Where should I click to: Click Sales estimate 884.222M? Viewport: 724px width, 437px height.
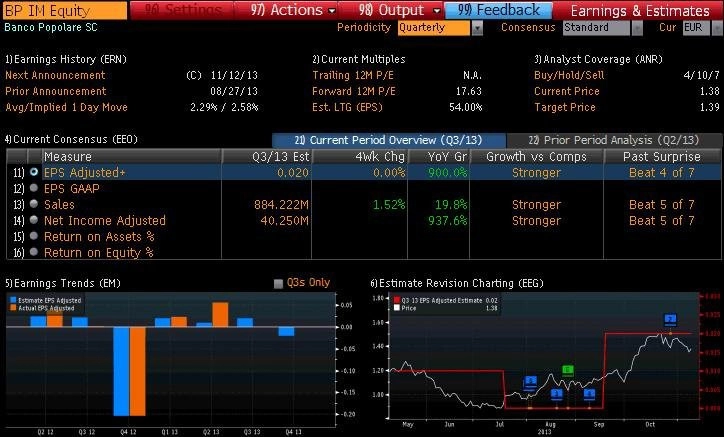(281, 204)
